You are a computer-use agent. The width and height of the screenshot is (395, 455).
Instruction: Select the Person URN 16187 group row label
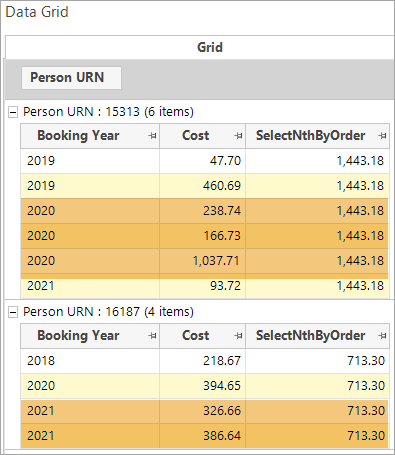tap(108, 312)
